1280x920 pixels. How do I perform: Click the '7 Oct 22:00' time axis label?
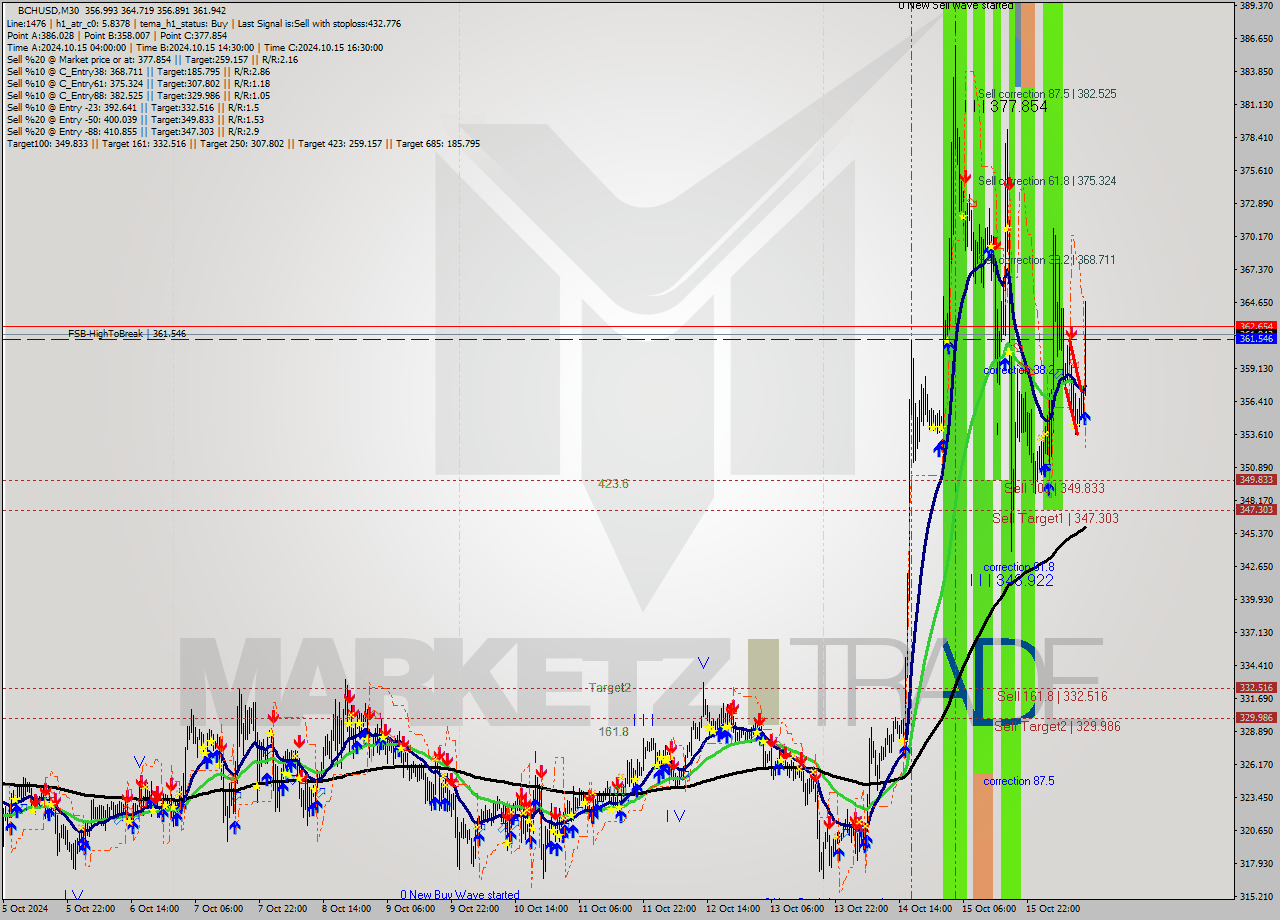click(x=281, y=910)
